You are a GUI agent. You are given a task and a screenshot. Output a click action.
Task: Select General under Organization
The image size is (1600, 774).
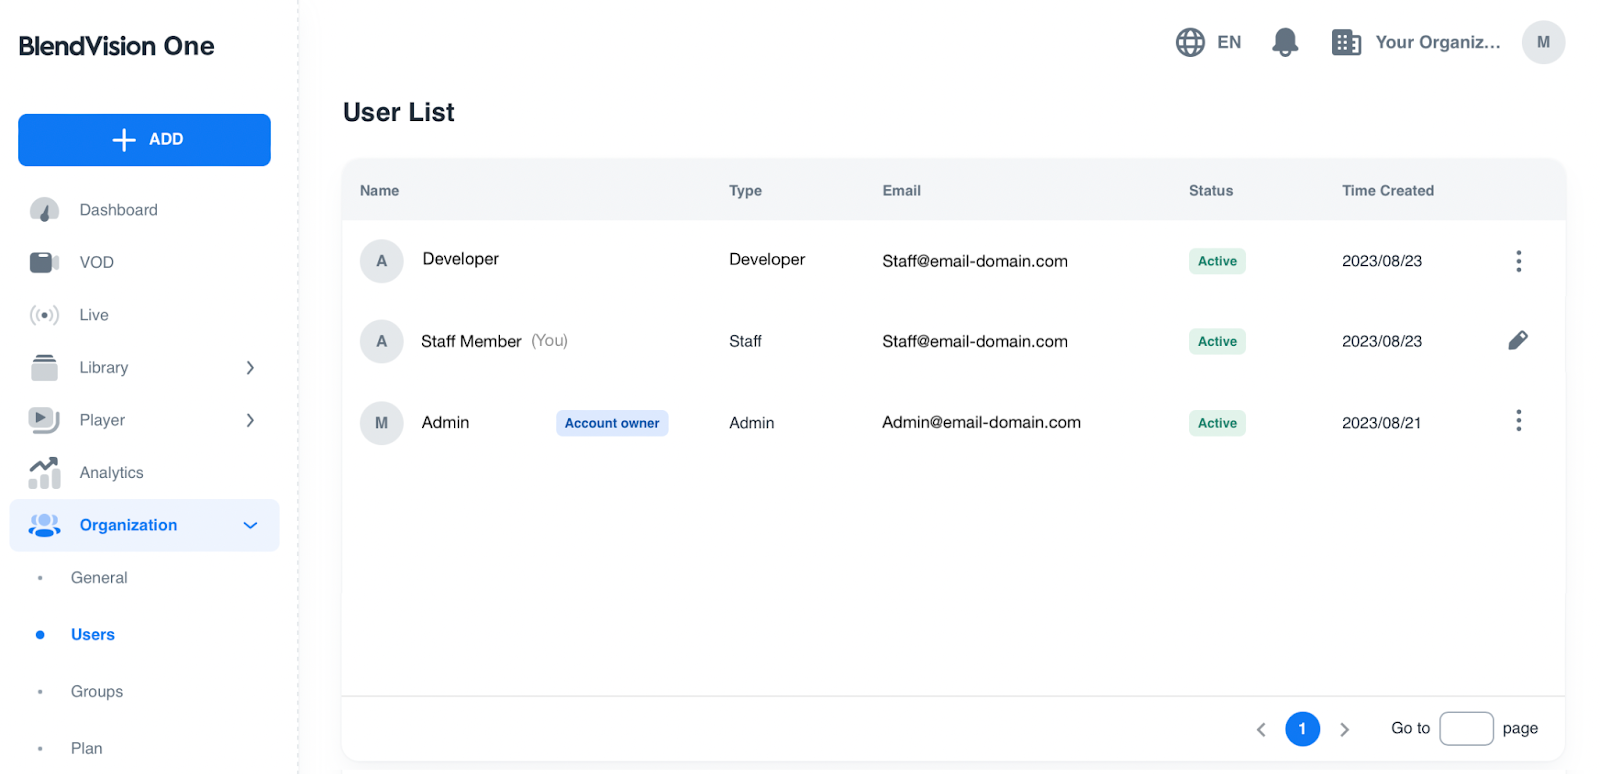coord(99,578)
